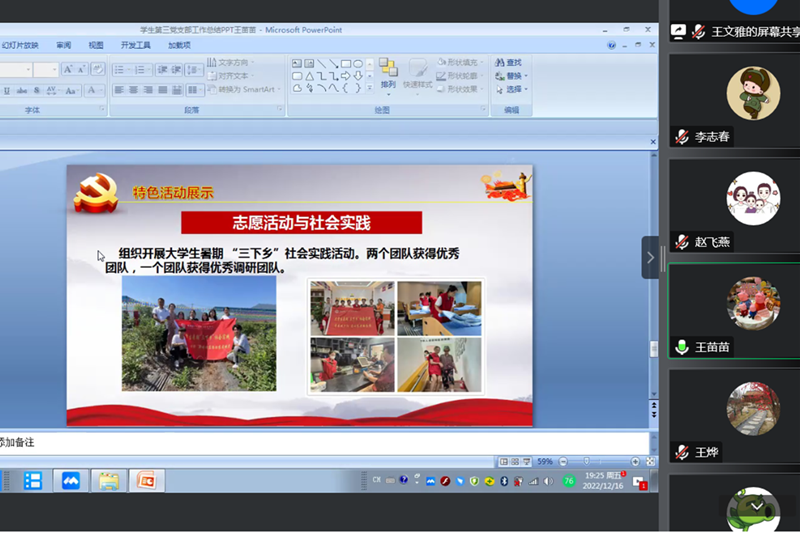Open the Tencent Meeting app in the taskbar

point(71,481)
